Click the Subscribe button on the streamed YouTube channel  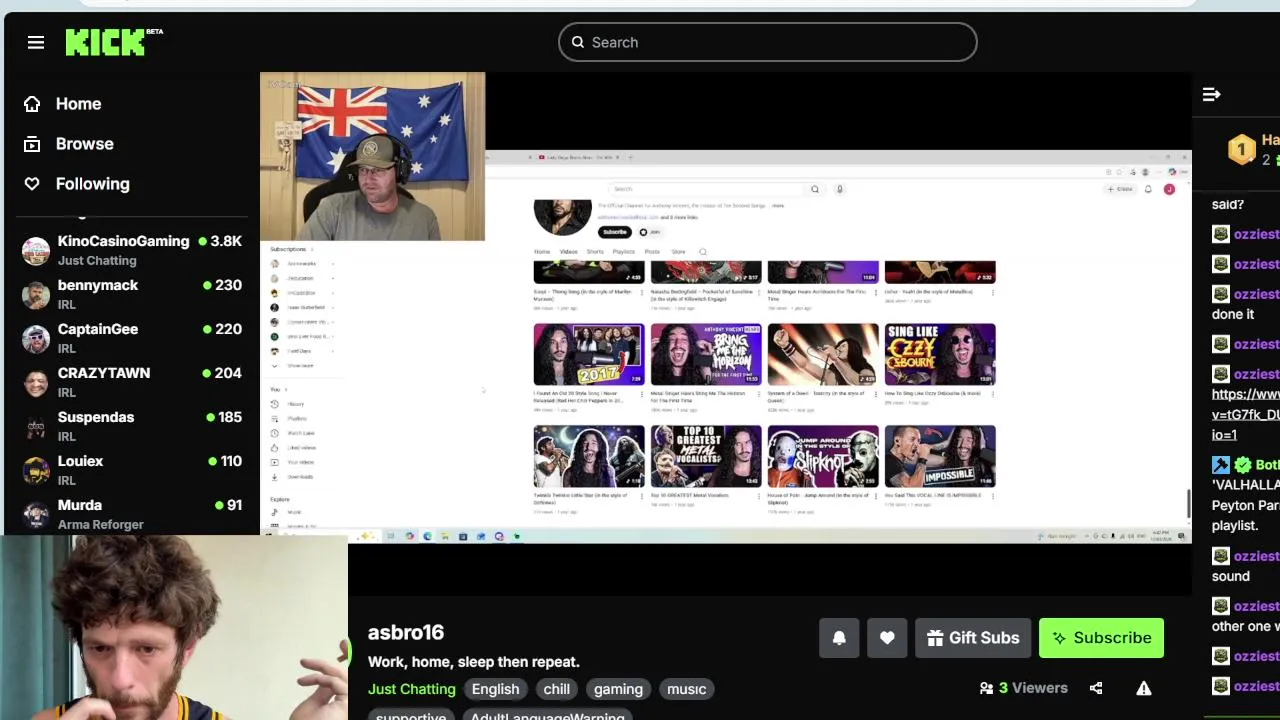(x=614, y=232)
